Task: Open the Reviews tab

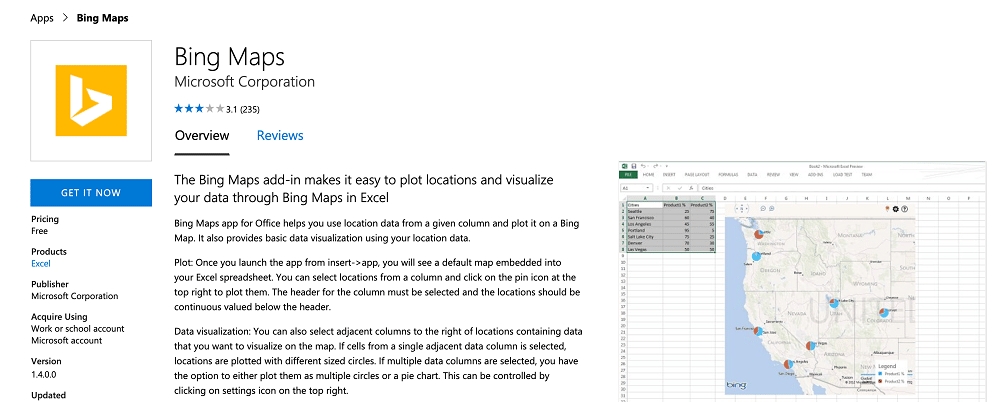Action: point(280,135)
